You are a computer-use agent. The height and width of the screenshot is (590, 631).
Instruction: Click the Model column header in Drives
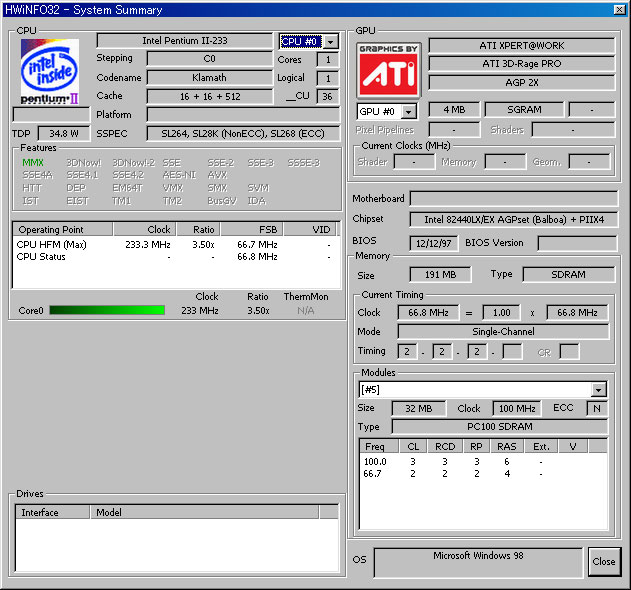pos(204,512)
